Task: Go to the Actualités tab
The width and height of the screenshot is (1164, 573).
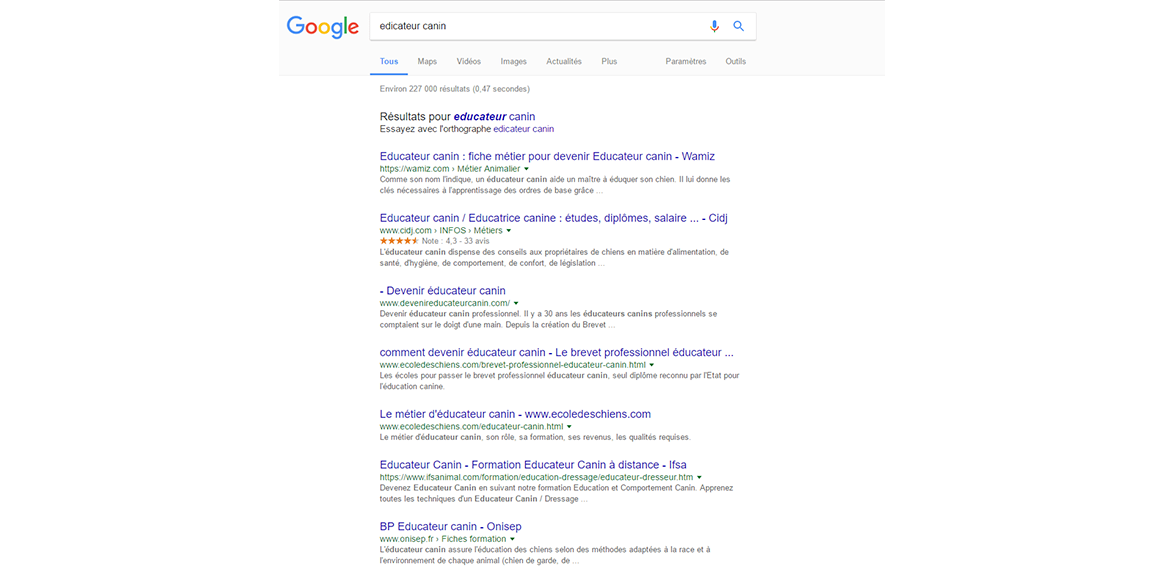Action: point(564,62)
